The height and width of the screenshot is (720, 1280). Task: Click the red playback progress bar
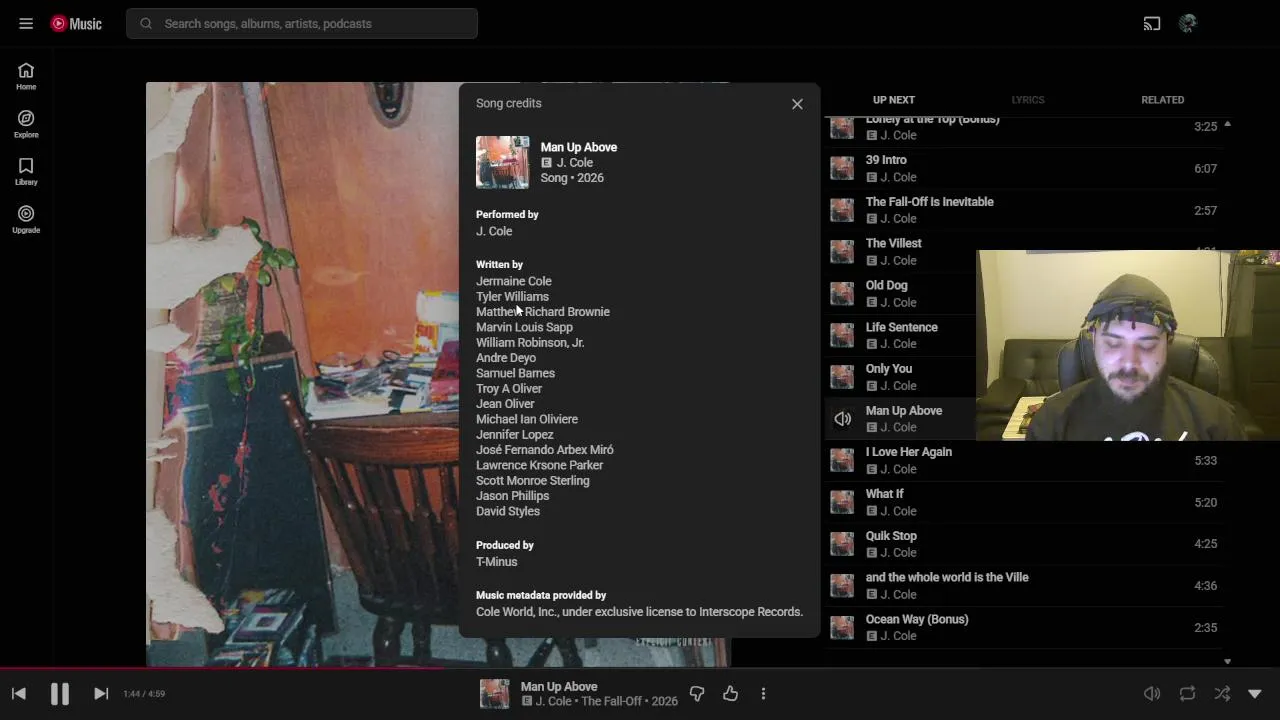[222, 669]
